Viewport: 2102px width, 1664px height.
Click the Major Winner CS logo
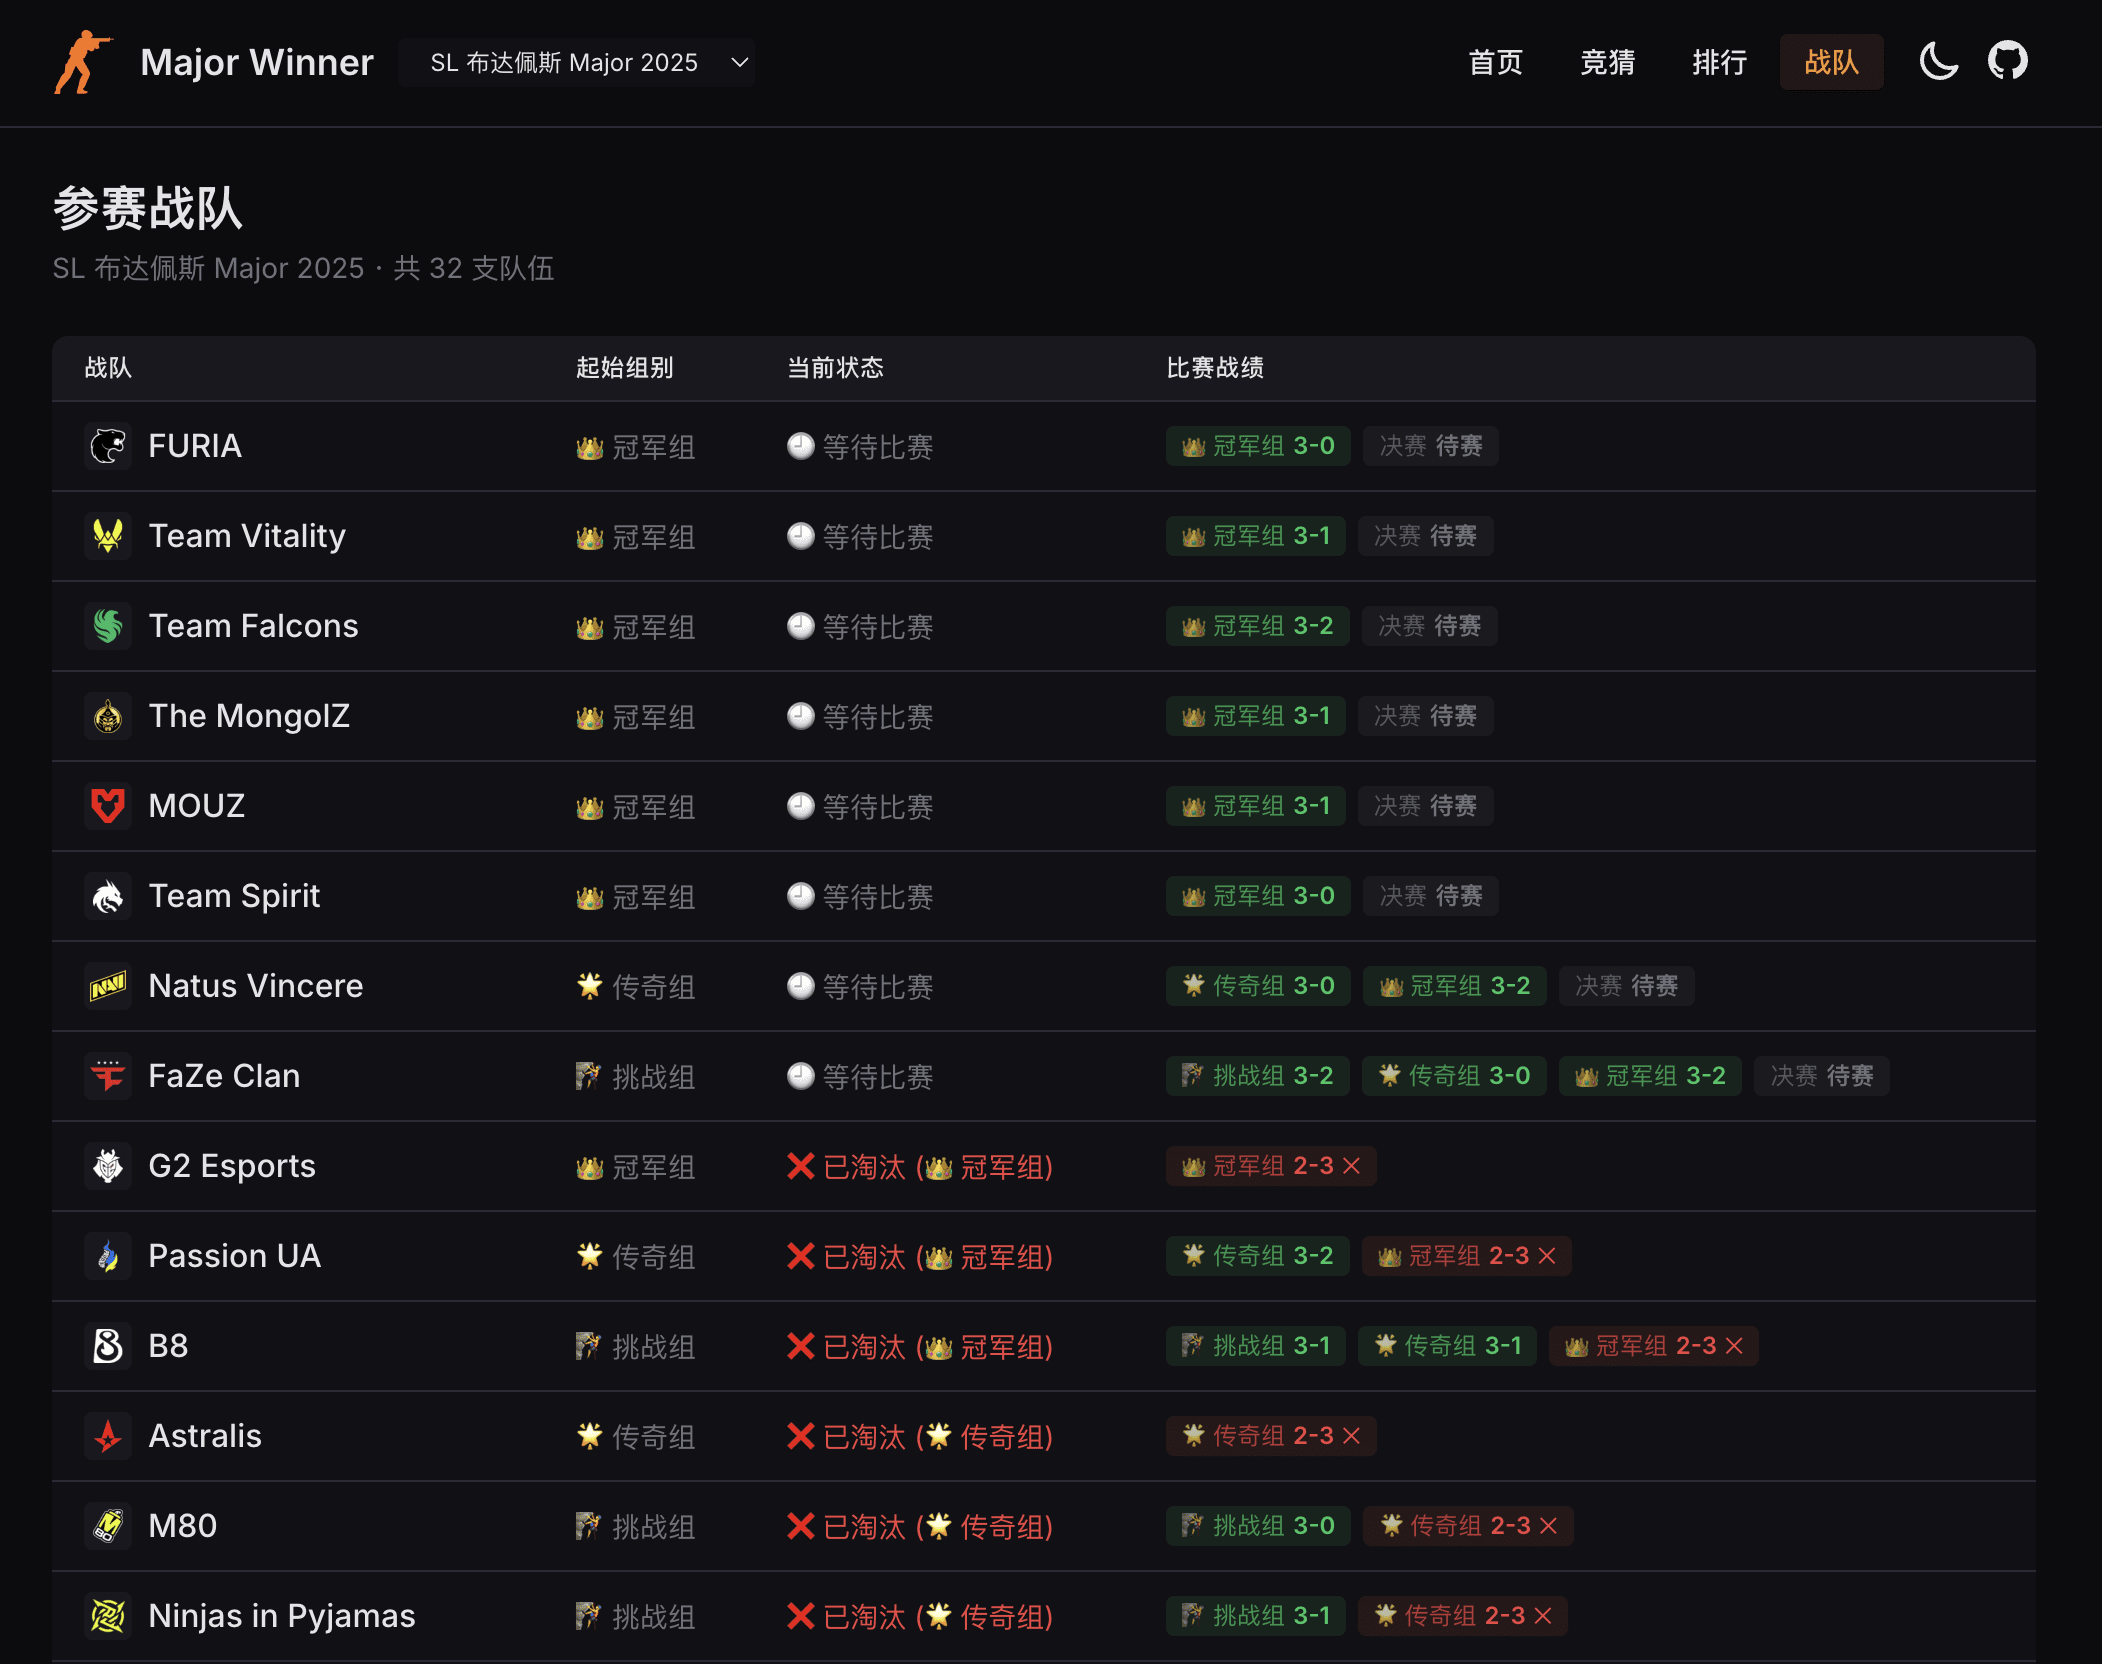[83, 62]
